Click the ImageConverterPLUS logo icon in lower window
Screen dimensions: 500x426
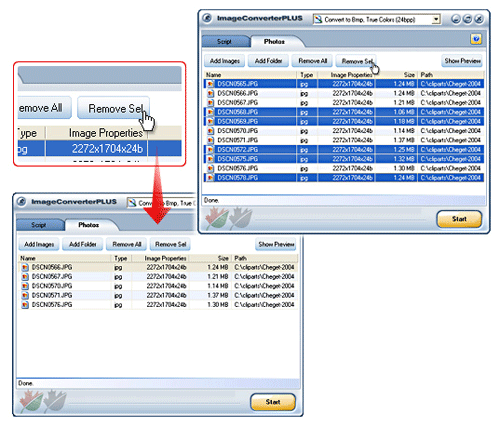tap(22, 202)
